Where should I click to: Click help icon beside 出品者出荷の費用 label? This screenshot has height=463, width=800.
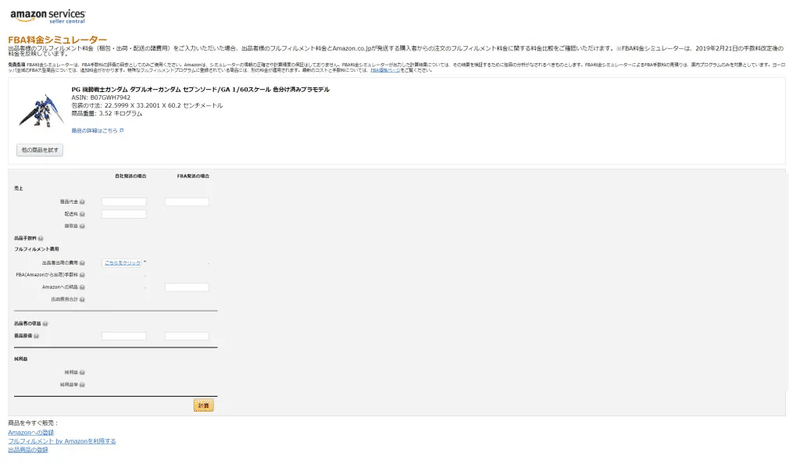[82, 263]
